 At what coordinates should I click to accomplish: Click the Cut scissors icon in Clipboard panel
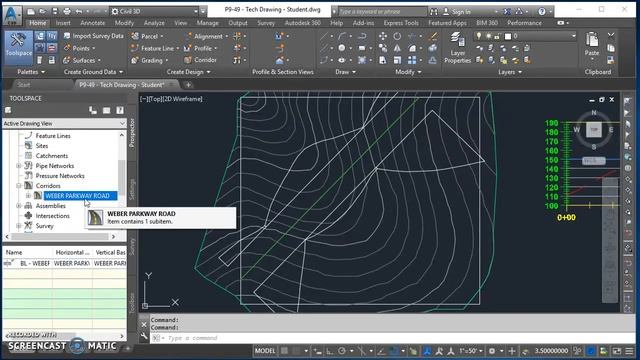[611, 36]
